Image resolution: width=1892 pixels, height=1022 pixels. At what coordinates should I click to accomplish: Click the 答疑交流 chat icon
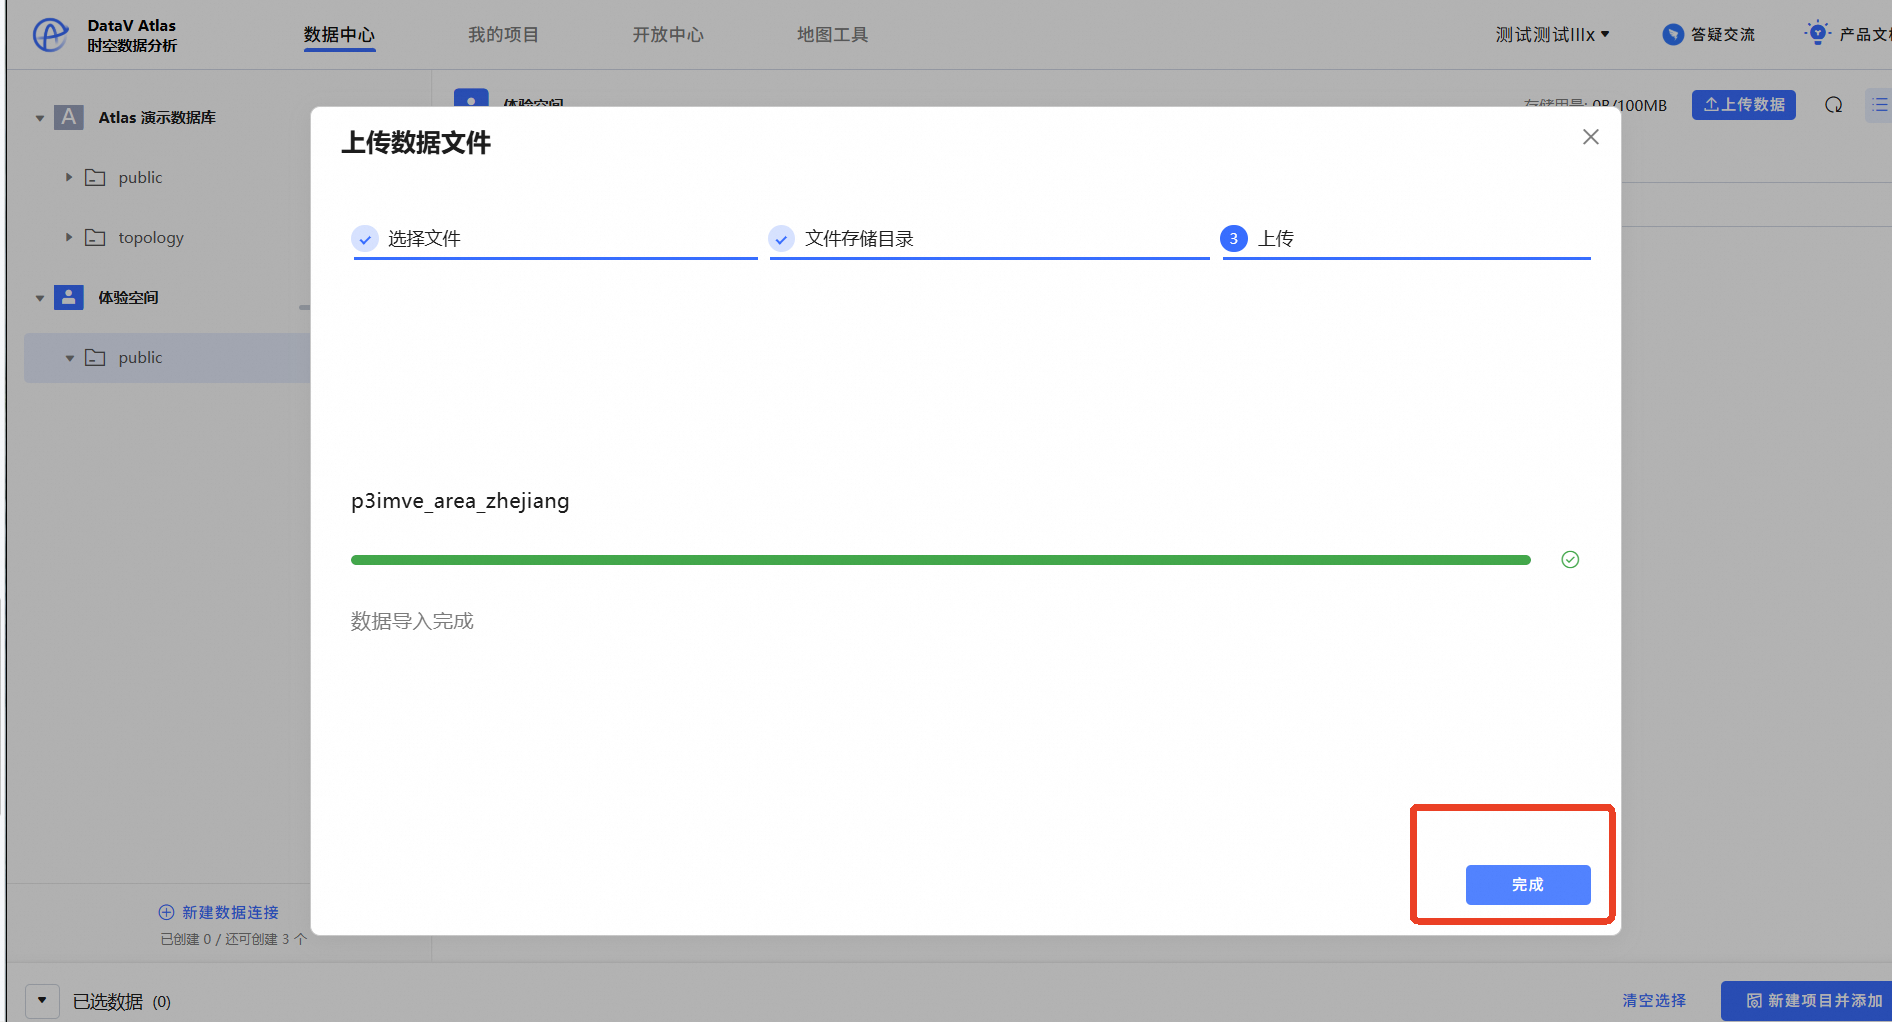coord(1672,35)
